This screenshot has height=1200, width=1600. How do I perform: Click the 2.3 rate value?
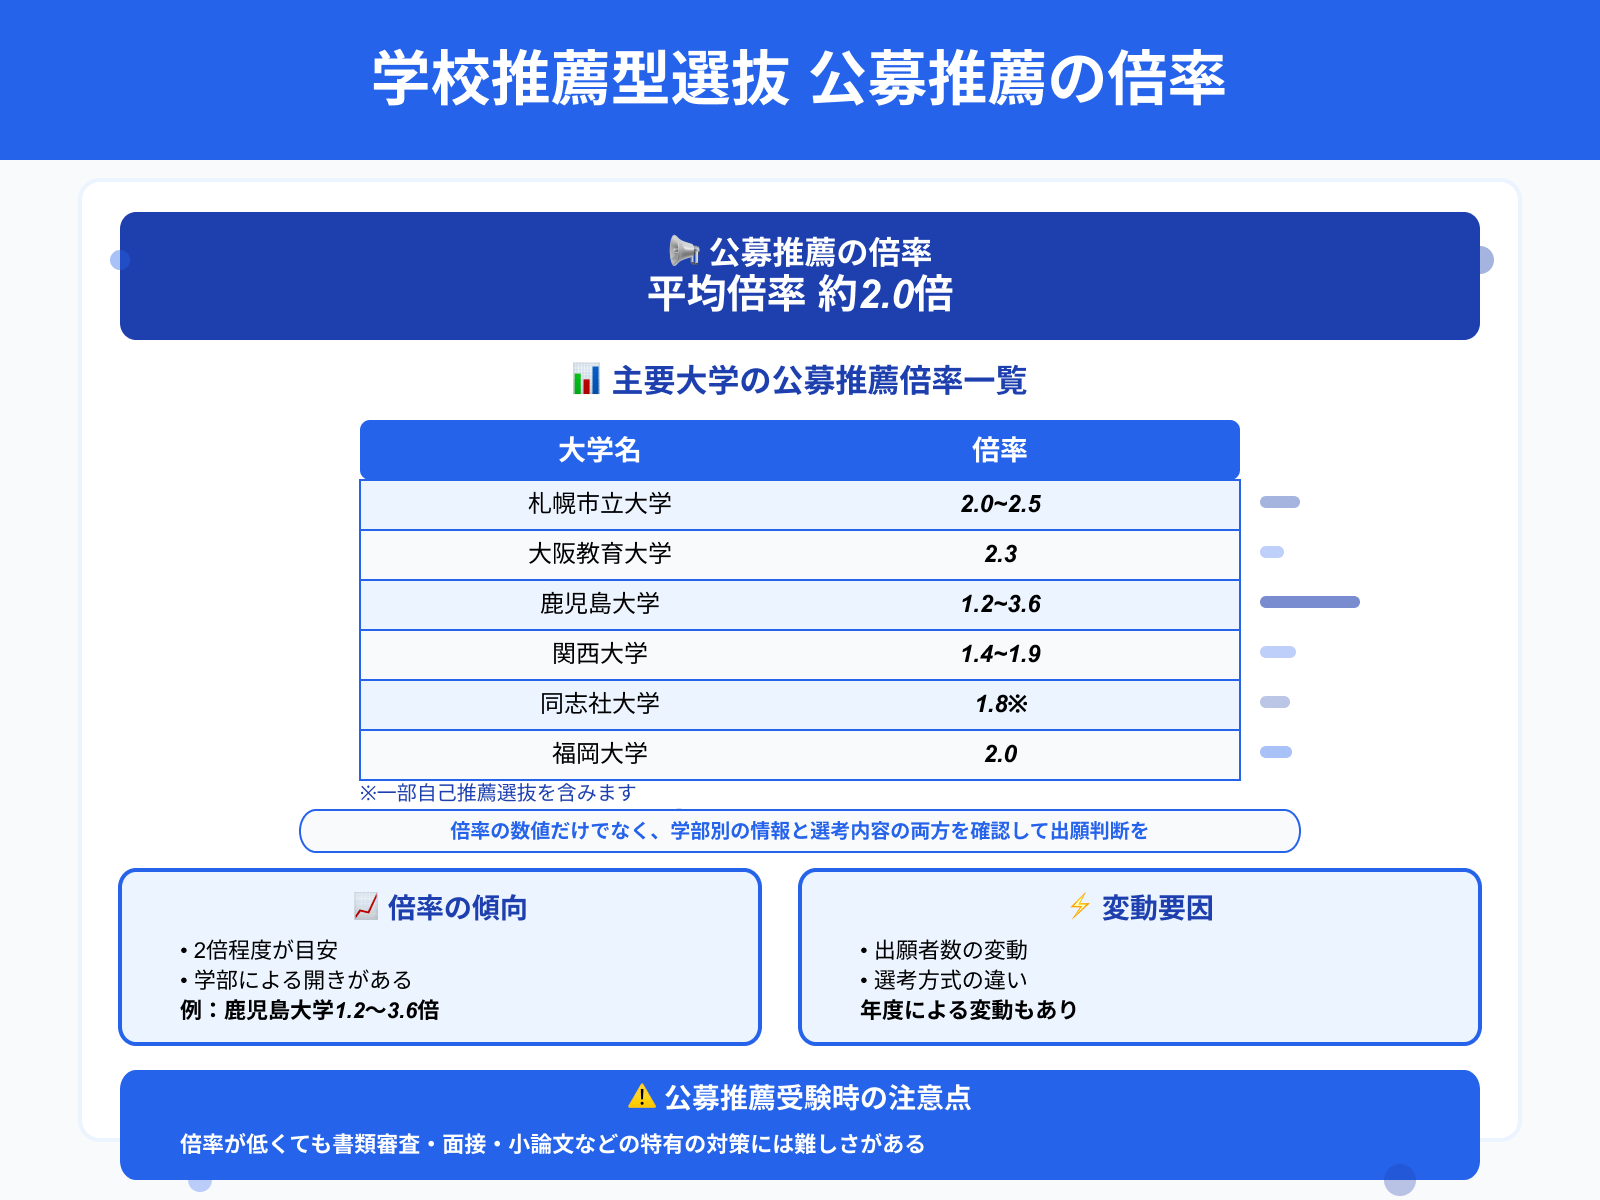(x=1000, y=554)
